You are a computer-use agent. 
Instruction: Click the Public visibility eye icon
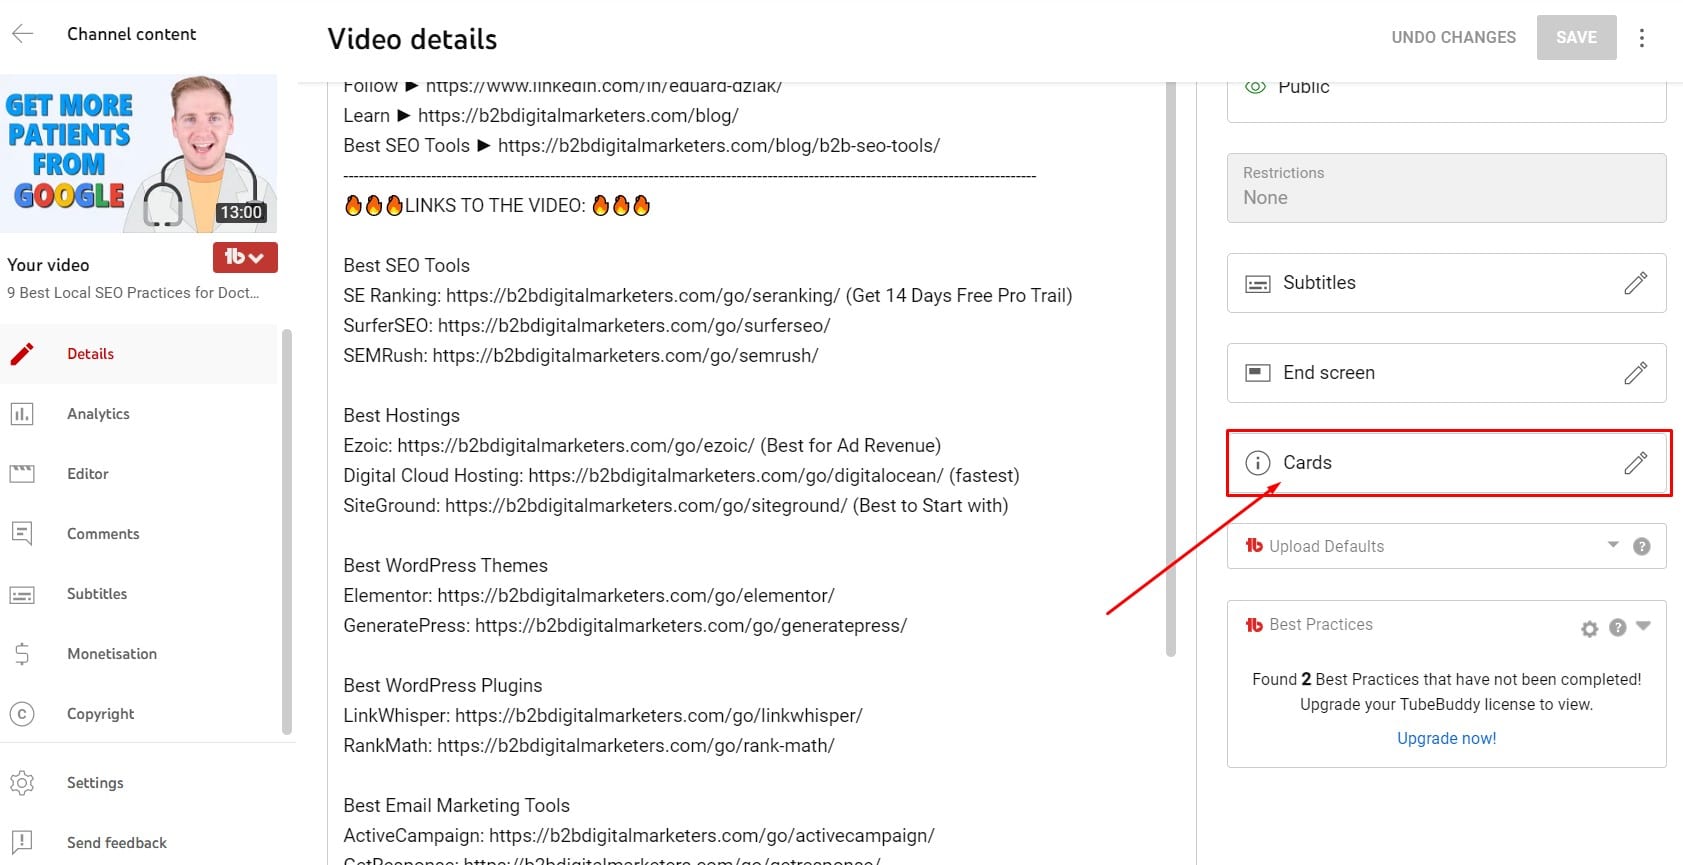coord(1255,87)
